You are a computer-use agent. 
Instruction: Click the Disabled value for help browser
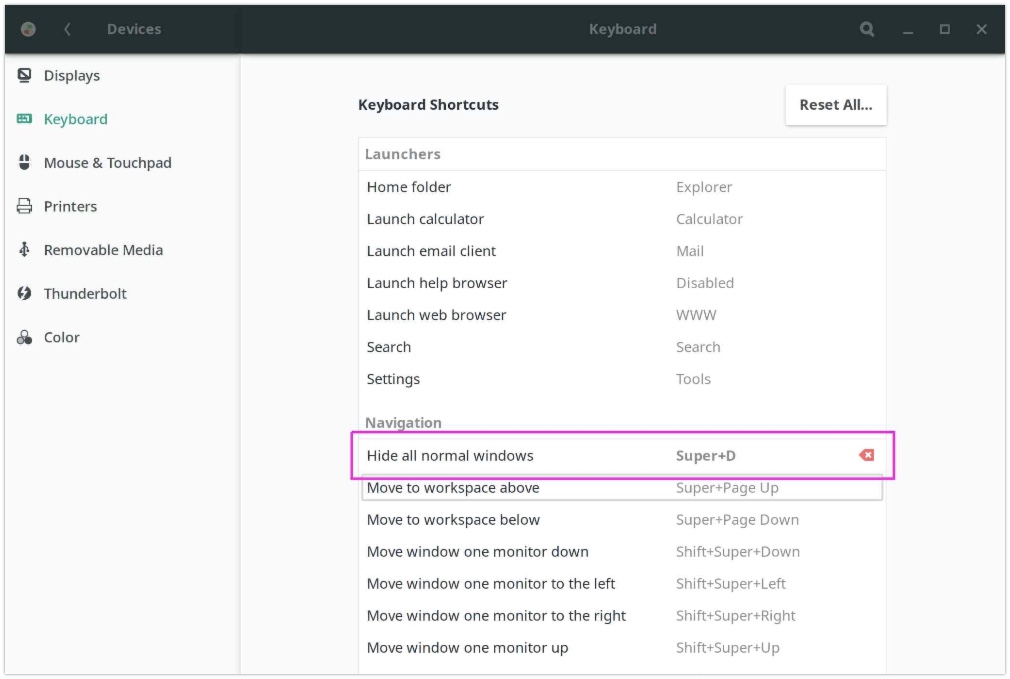point(704,283)
